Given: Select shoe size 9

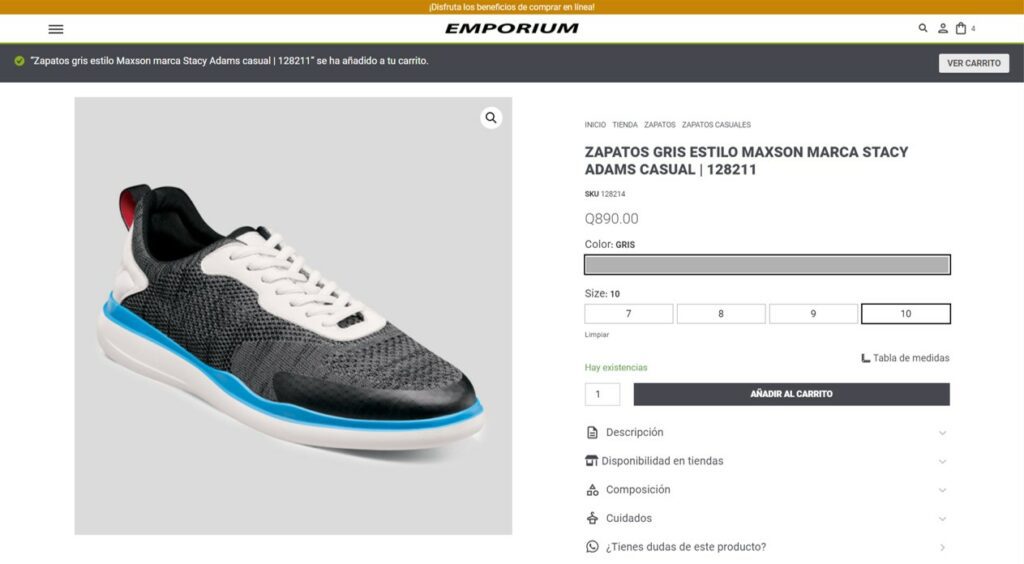Looking at the screenshot, I should pos(813,313).
